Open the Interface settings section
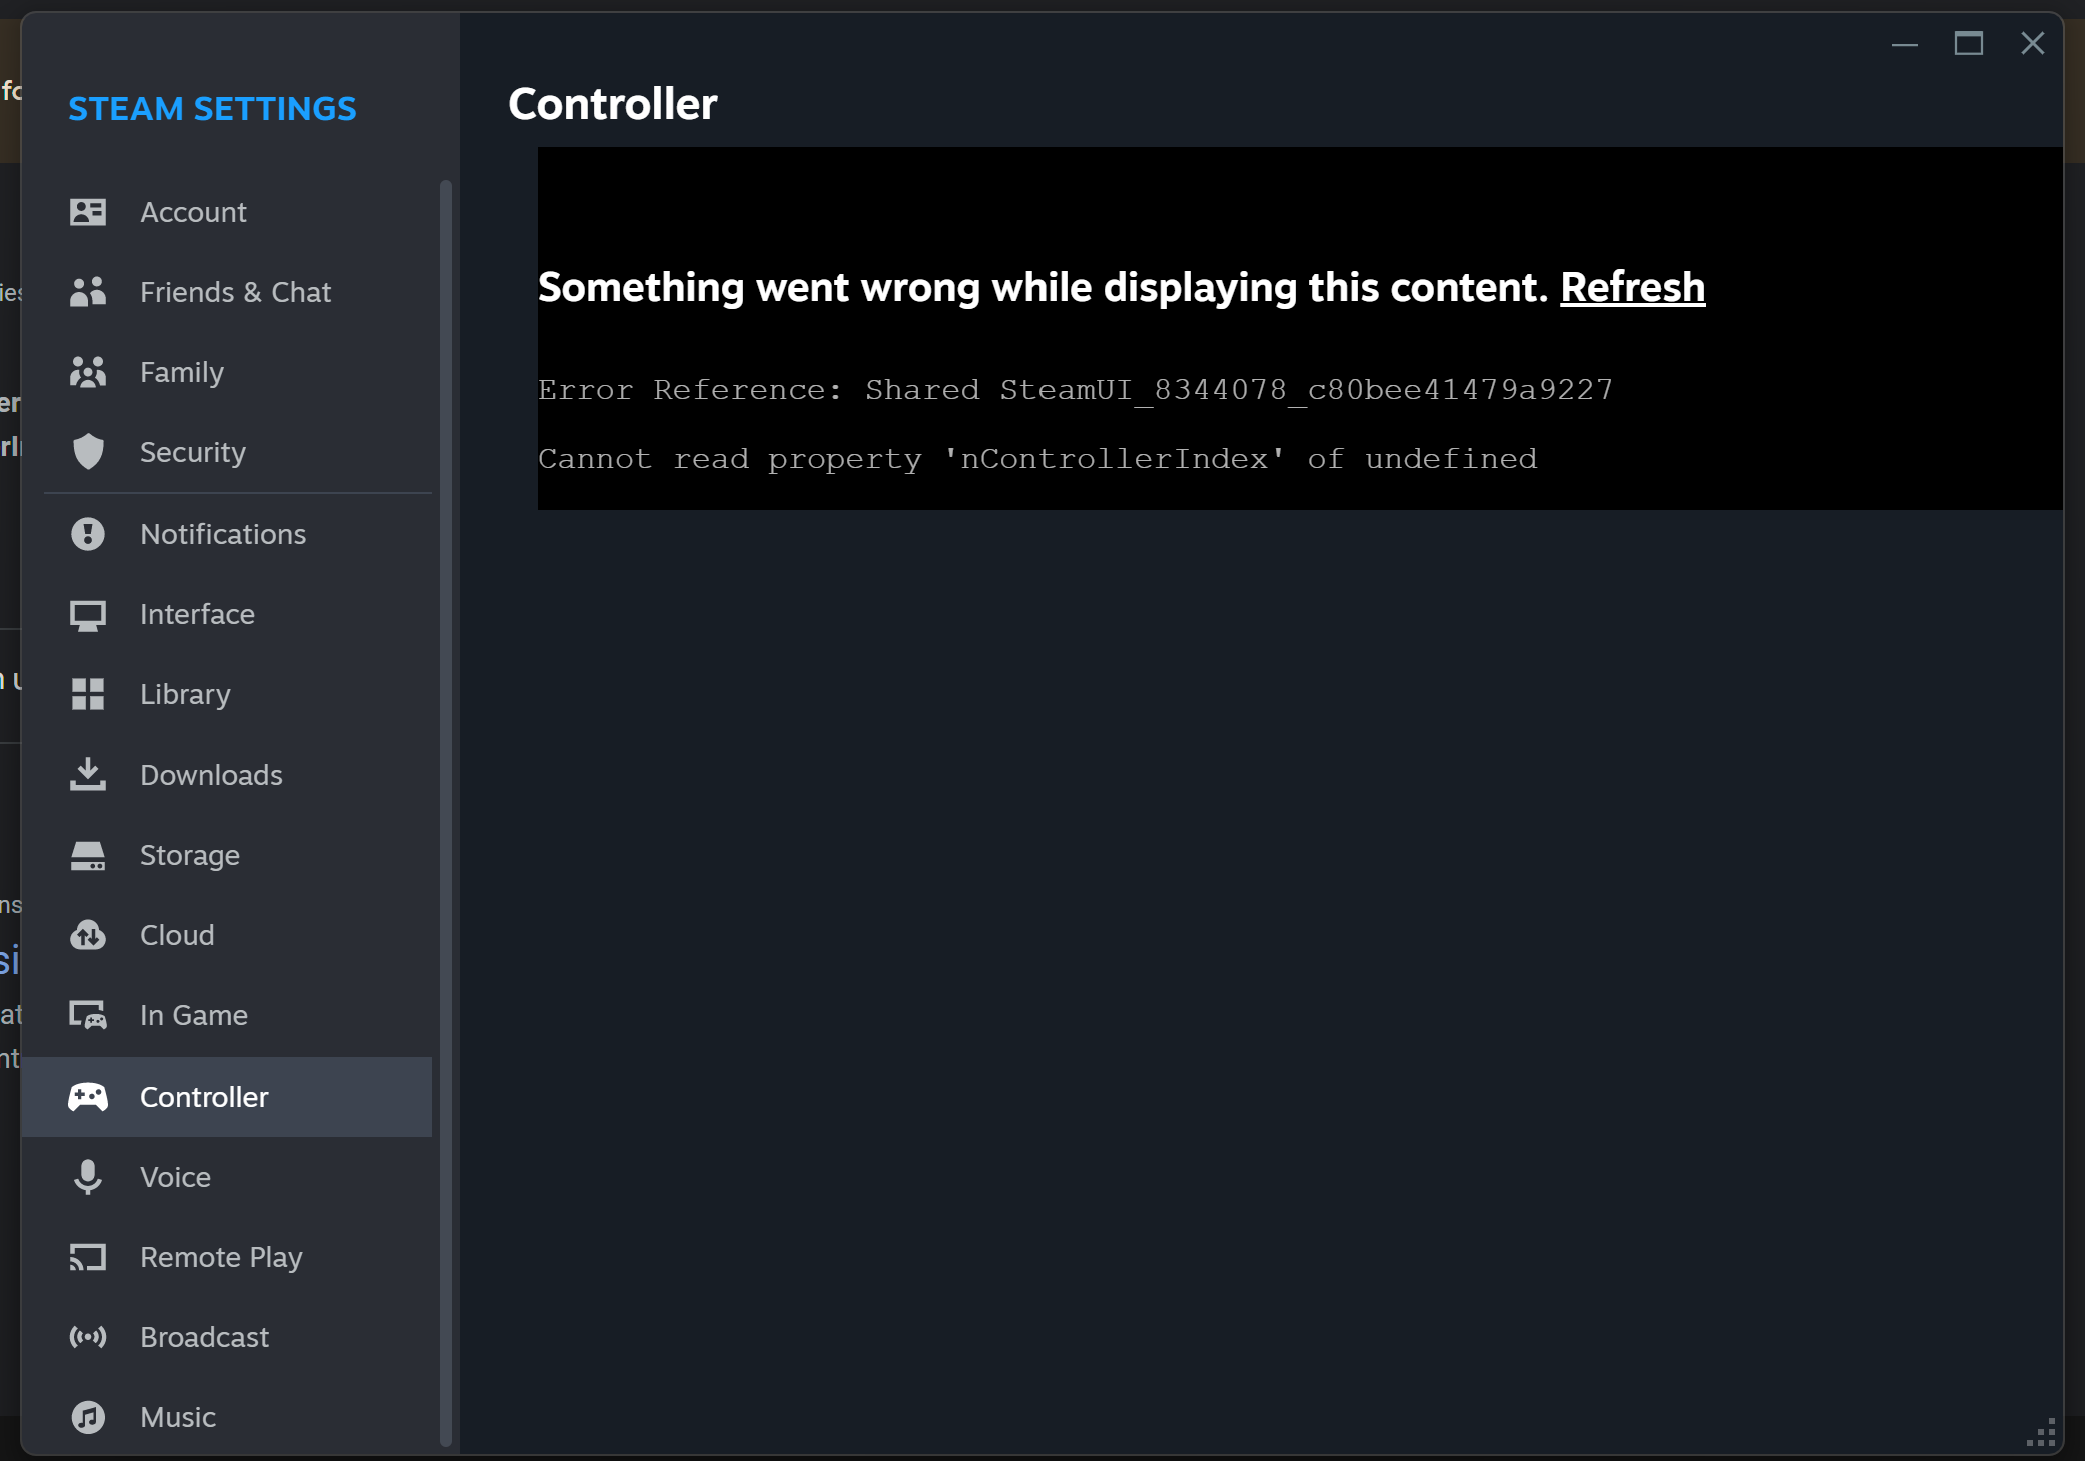 [197, 614]
